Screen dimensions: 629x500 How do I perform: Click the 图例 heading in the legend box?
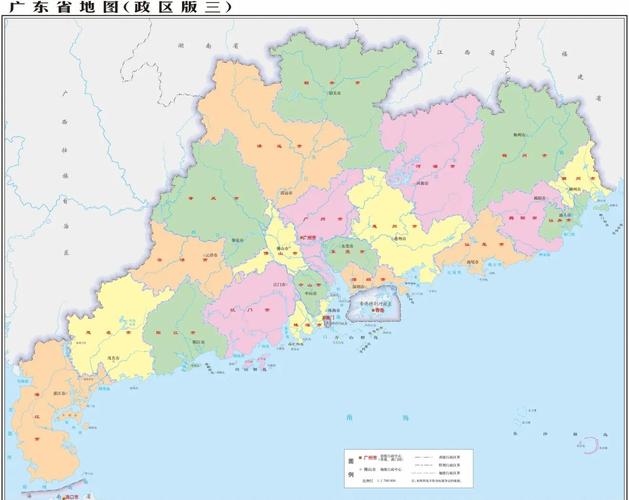(x=351, y=468)
